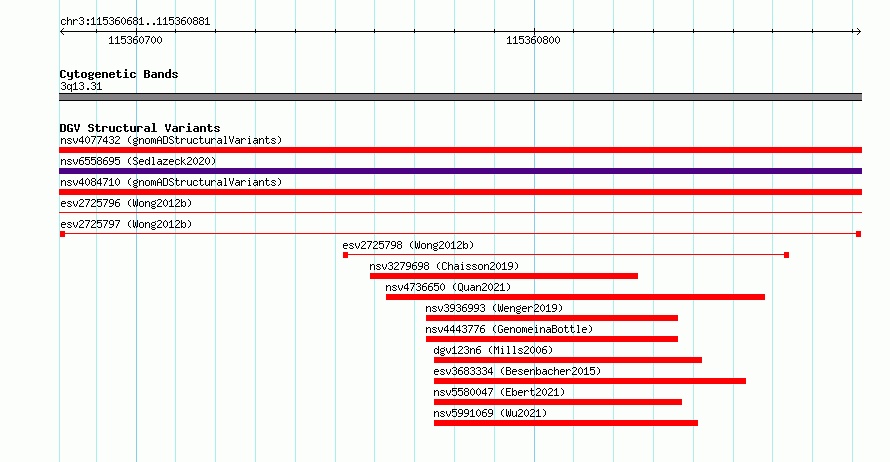The image size is (890, 462).
Task: Click the nsv6558695 Sedlazeck2020 label
Action: point(138,161)
